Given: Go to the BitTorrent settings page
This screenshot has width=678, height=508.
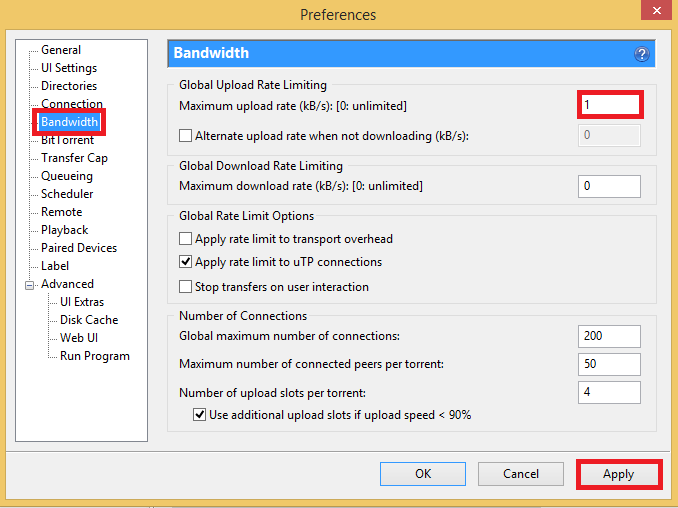Looking at the screenshot, I should pos(67,140).
